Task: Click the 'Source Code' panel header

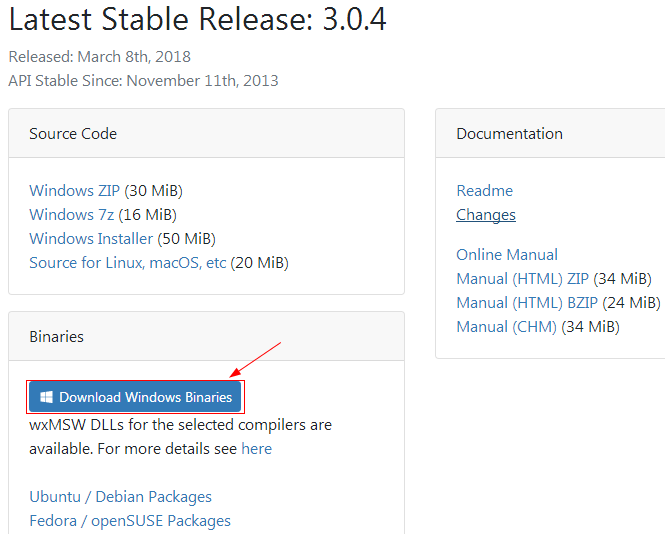Action: pyautogui.click(x=207, y=133)
